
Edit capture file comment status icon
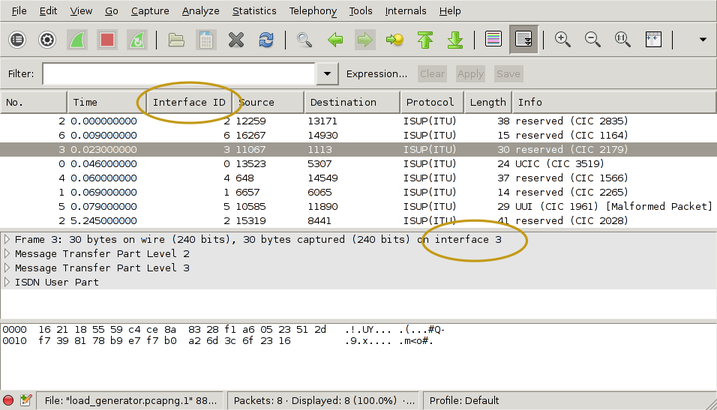[x=26, y=400]
